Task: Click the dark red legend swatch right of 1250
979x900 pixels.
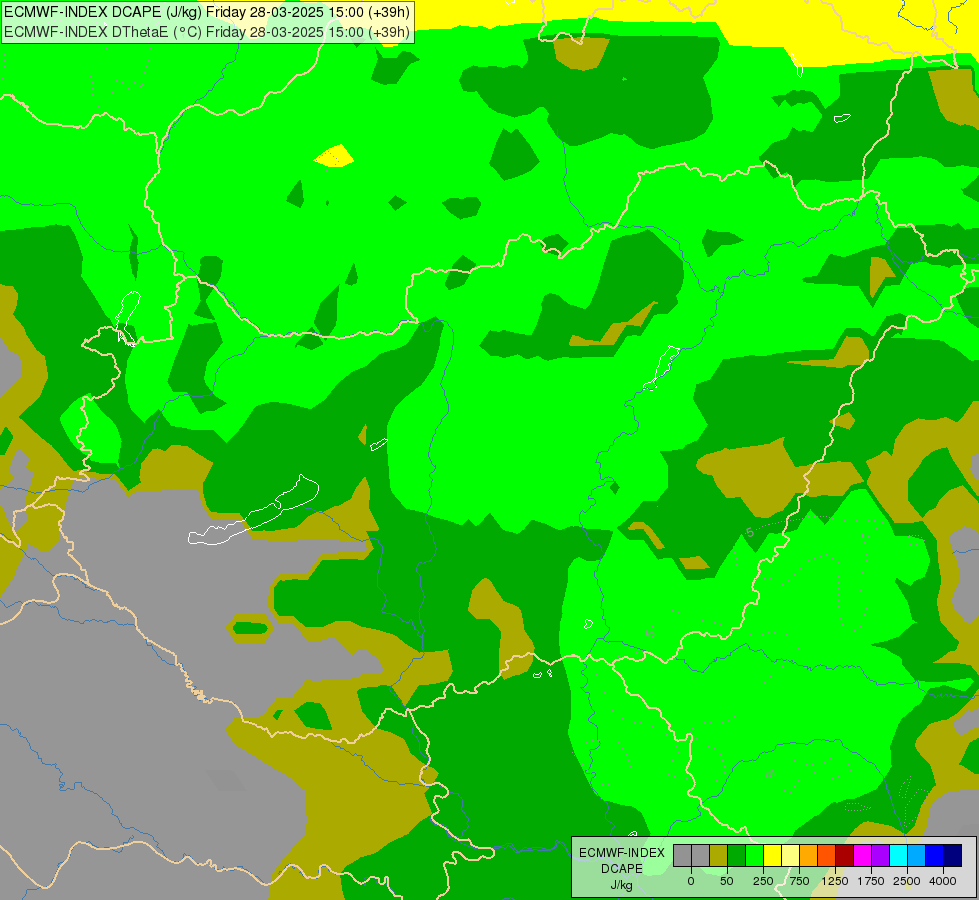Action: (845, 855)
